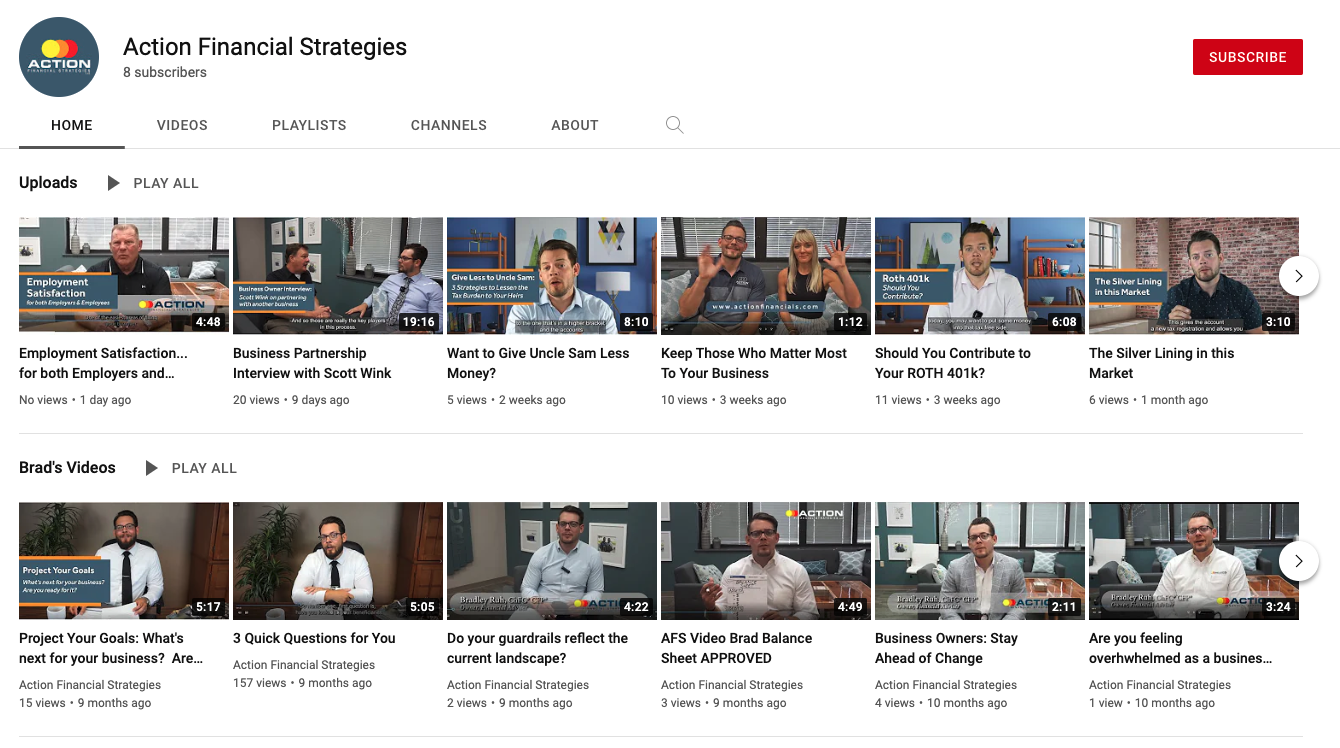Open the Brad's Videos section heading
Screen dimensions: 1340x748
(67, 467)
